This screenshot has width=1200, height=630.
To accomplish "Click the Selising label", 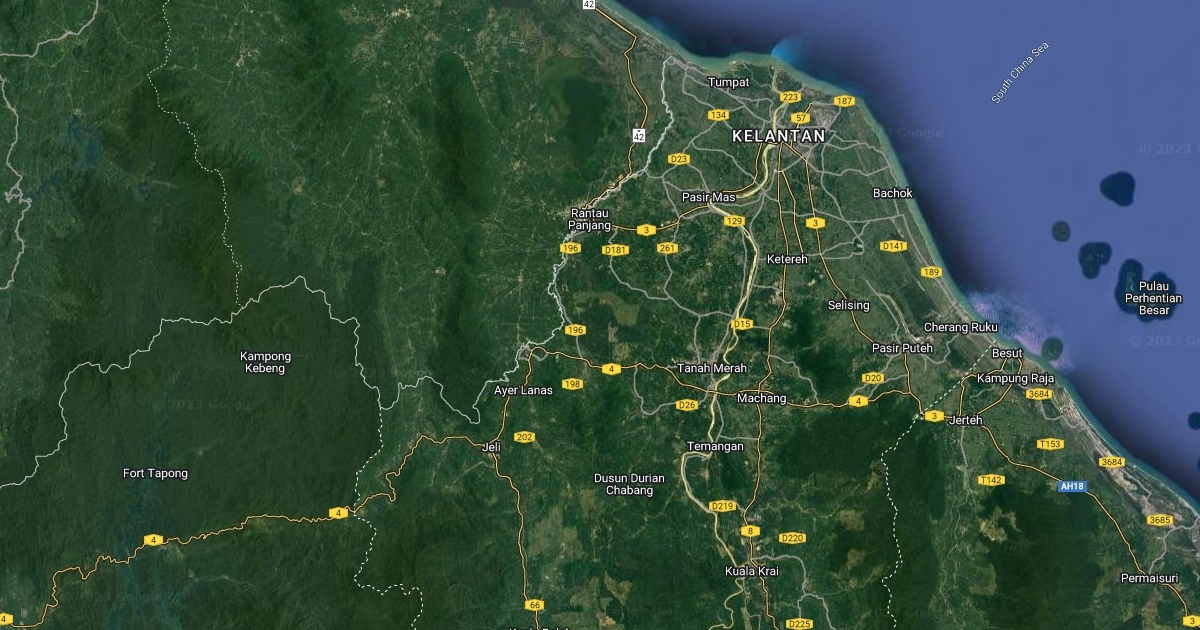I will 849,305.
